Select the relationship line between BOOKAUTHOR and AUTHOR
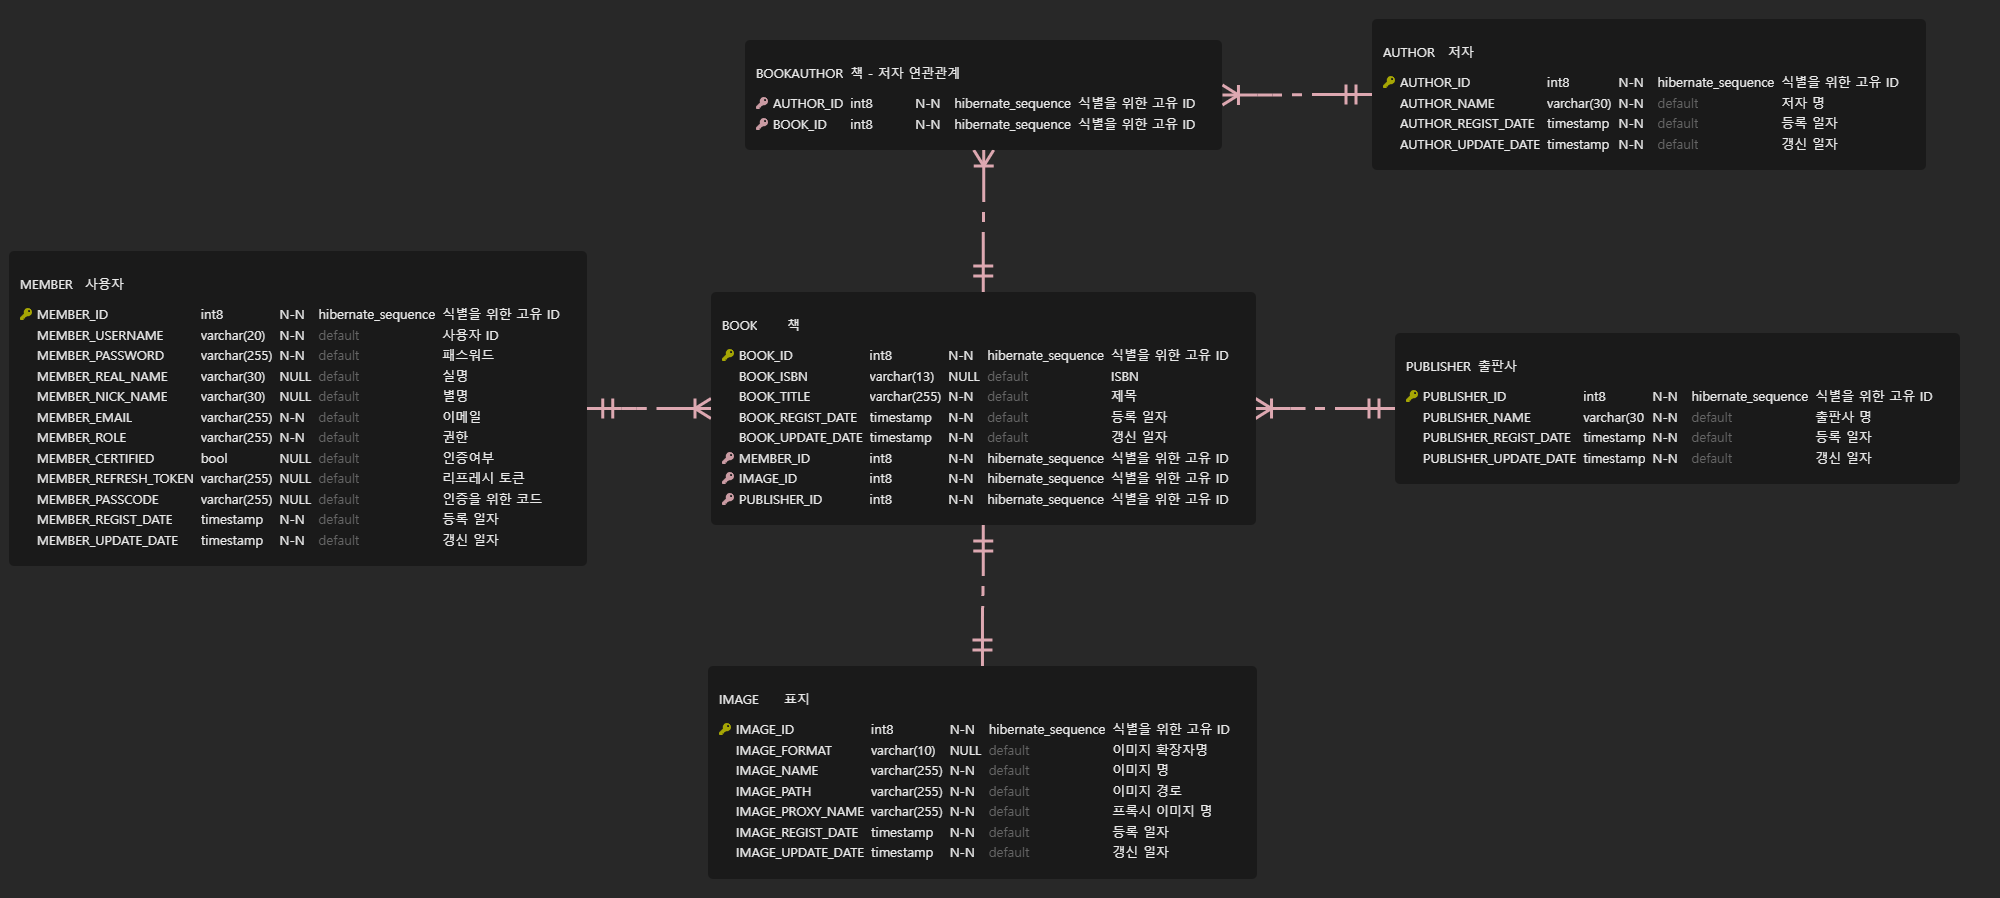The image size is (2000, 898). [1296, 94]
